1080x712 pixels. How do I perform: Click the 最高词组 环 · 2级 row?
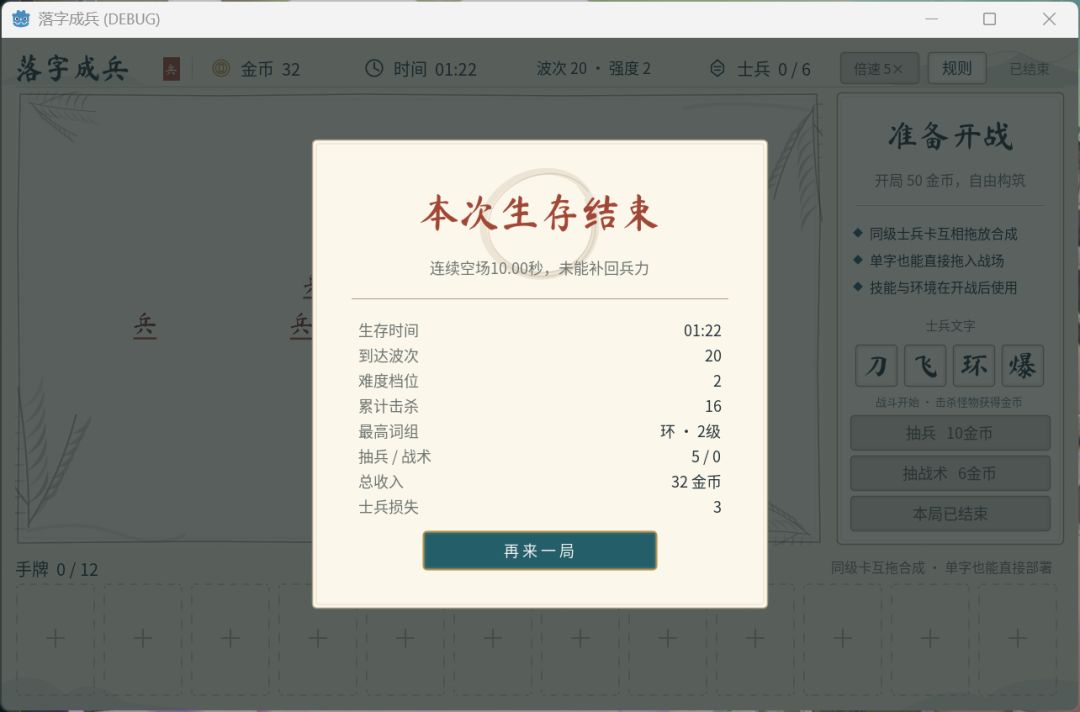pyautogui.click(x=539, y=432)
